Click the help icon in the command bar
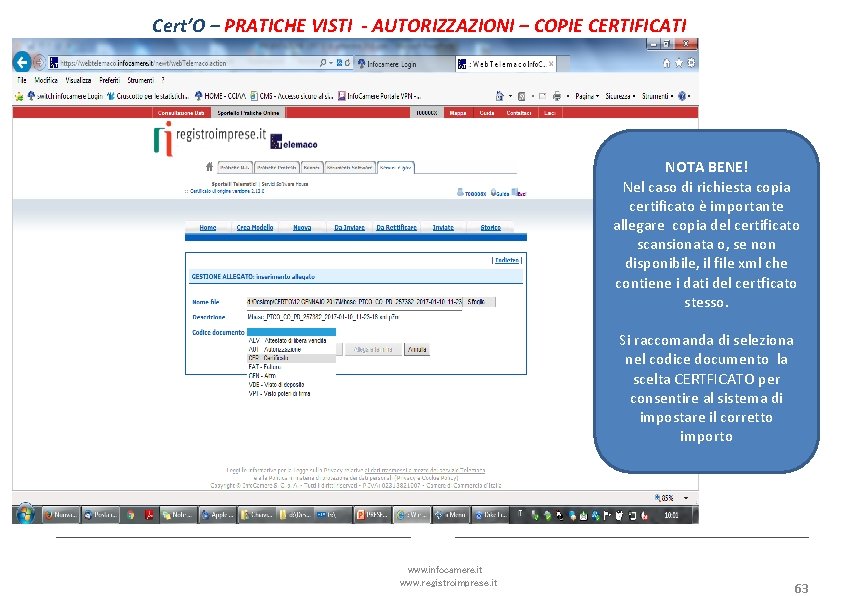This screenshot has height=596, width=842. (682, 96)
